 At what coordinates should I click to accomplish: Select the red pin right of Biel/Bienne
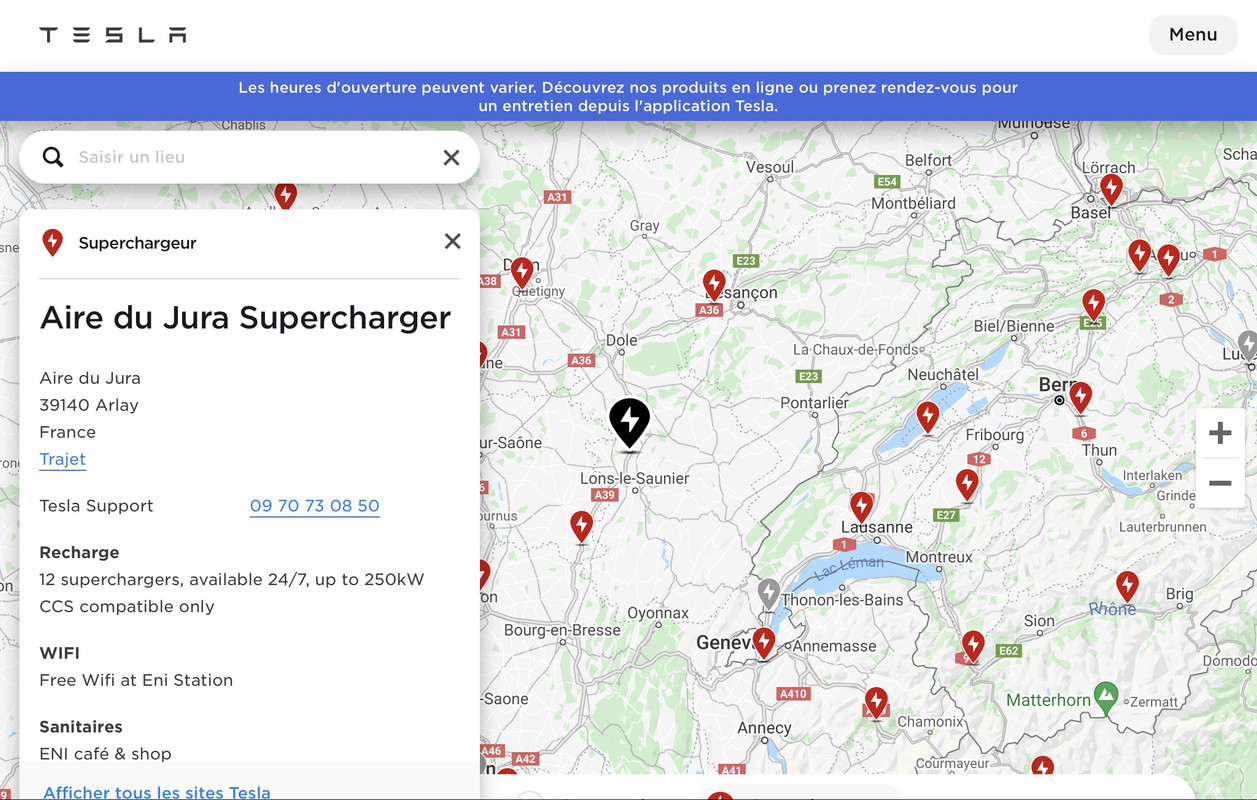click(x=1094, y=304)
